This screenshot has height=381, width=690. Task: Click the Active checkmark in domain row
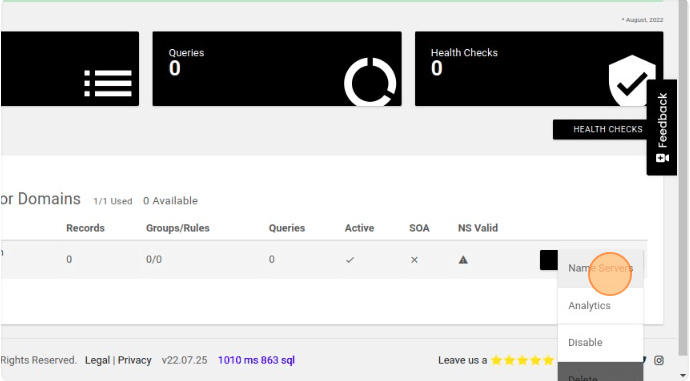(350, 260)
